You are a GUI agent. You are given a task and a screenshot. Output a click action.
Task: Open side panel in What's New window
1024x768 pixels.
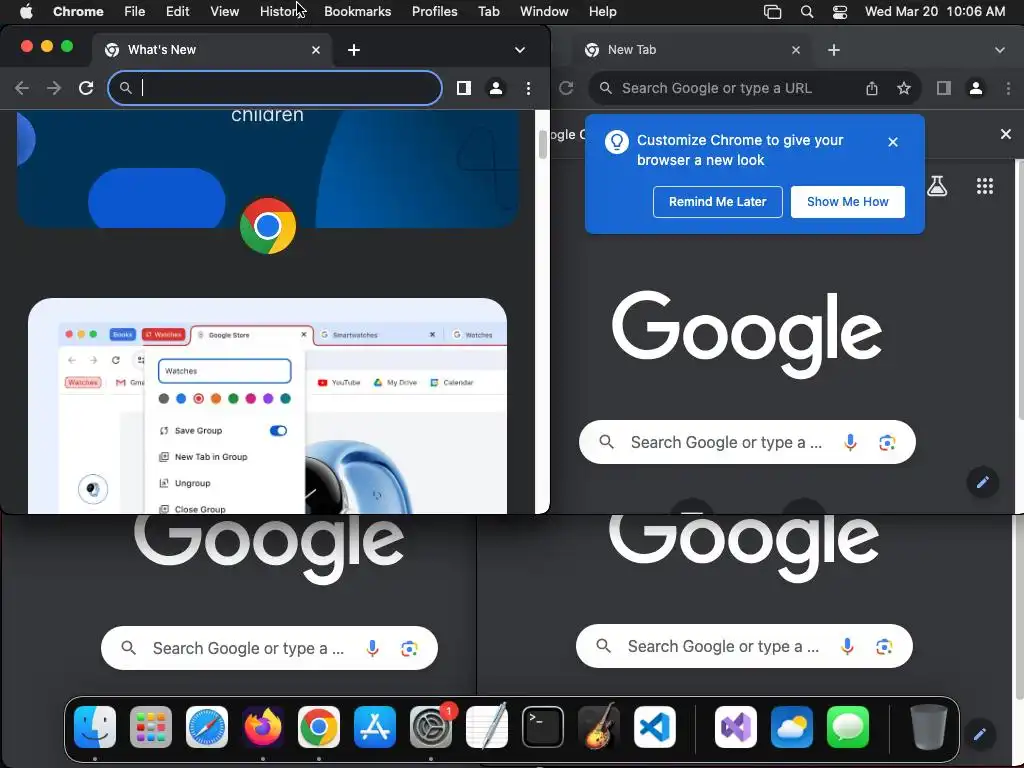click(x=464, y=88)
